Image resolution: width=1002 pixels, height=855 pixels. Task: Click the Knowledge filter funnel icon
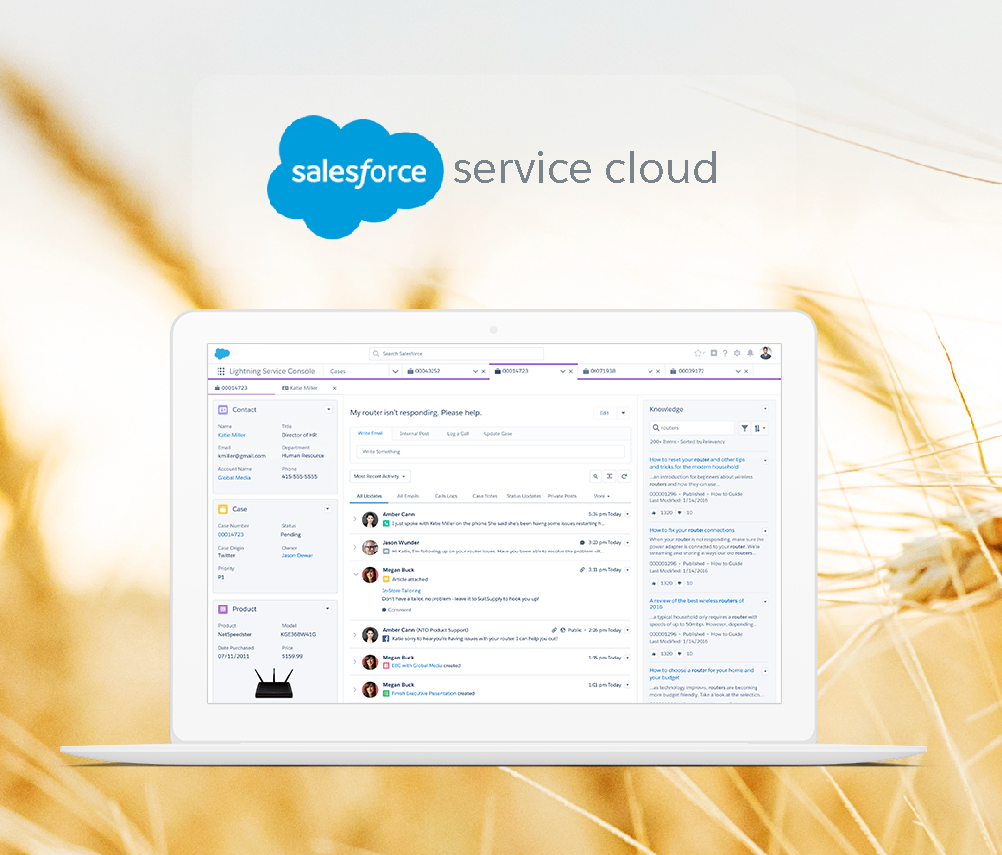[744, 428]
